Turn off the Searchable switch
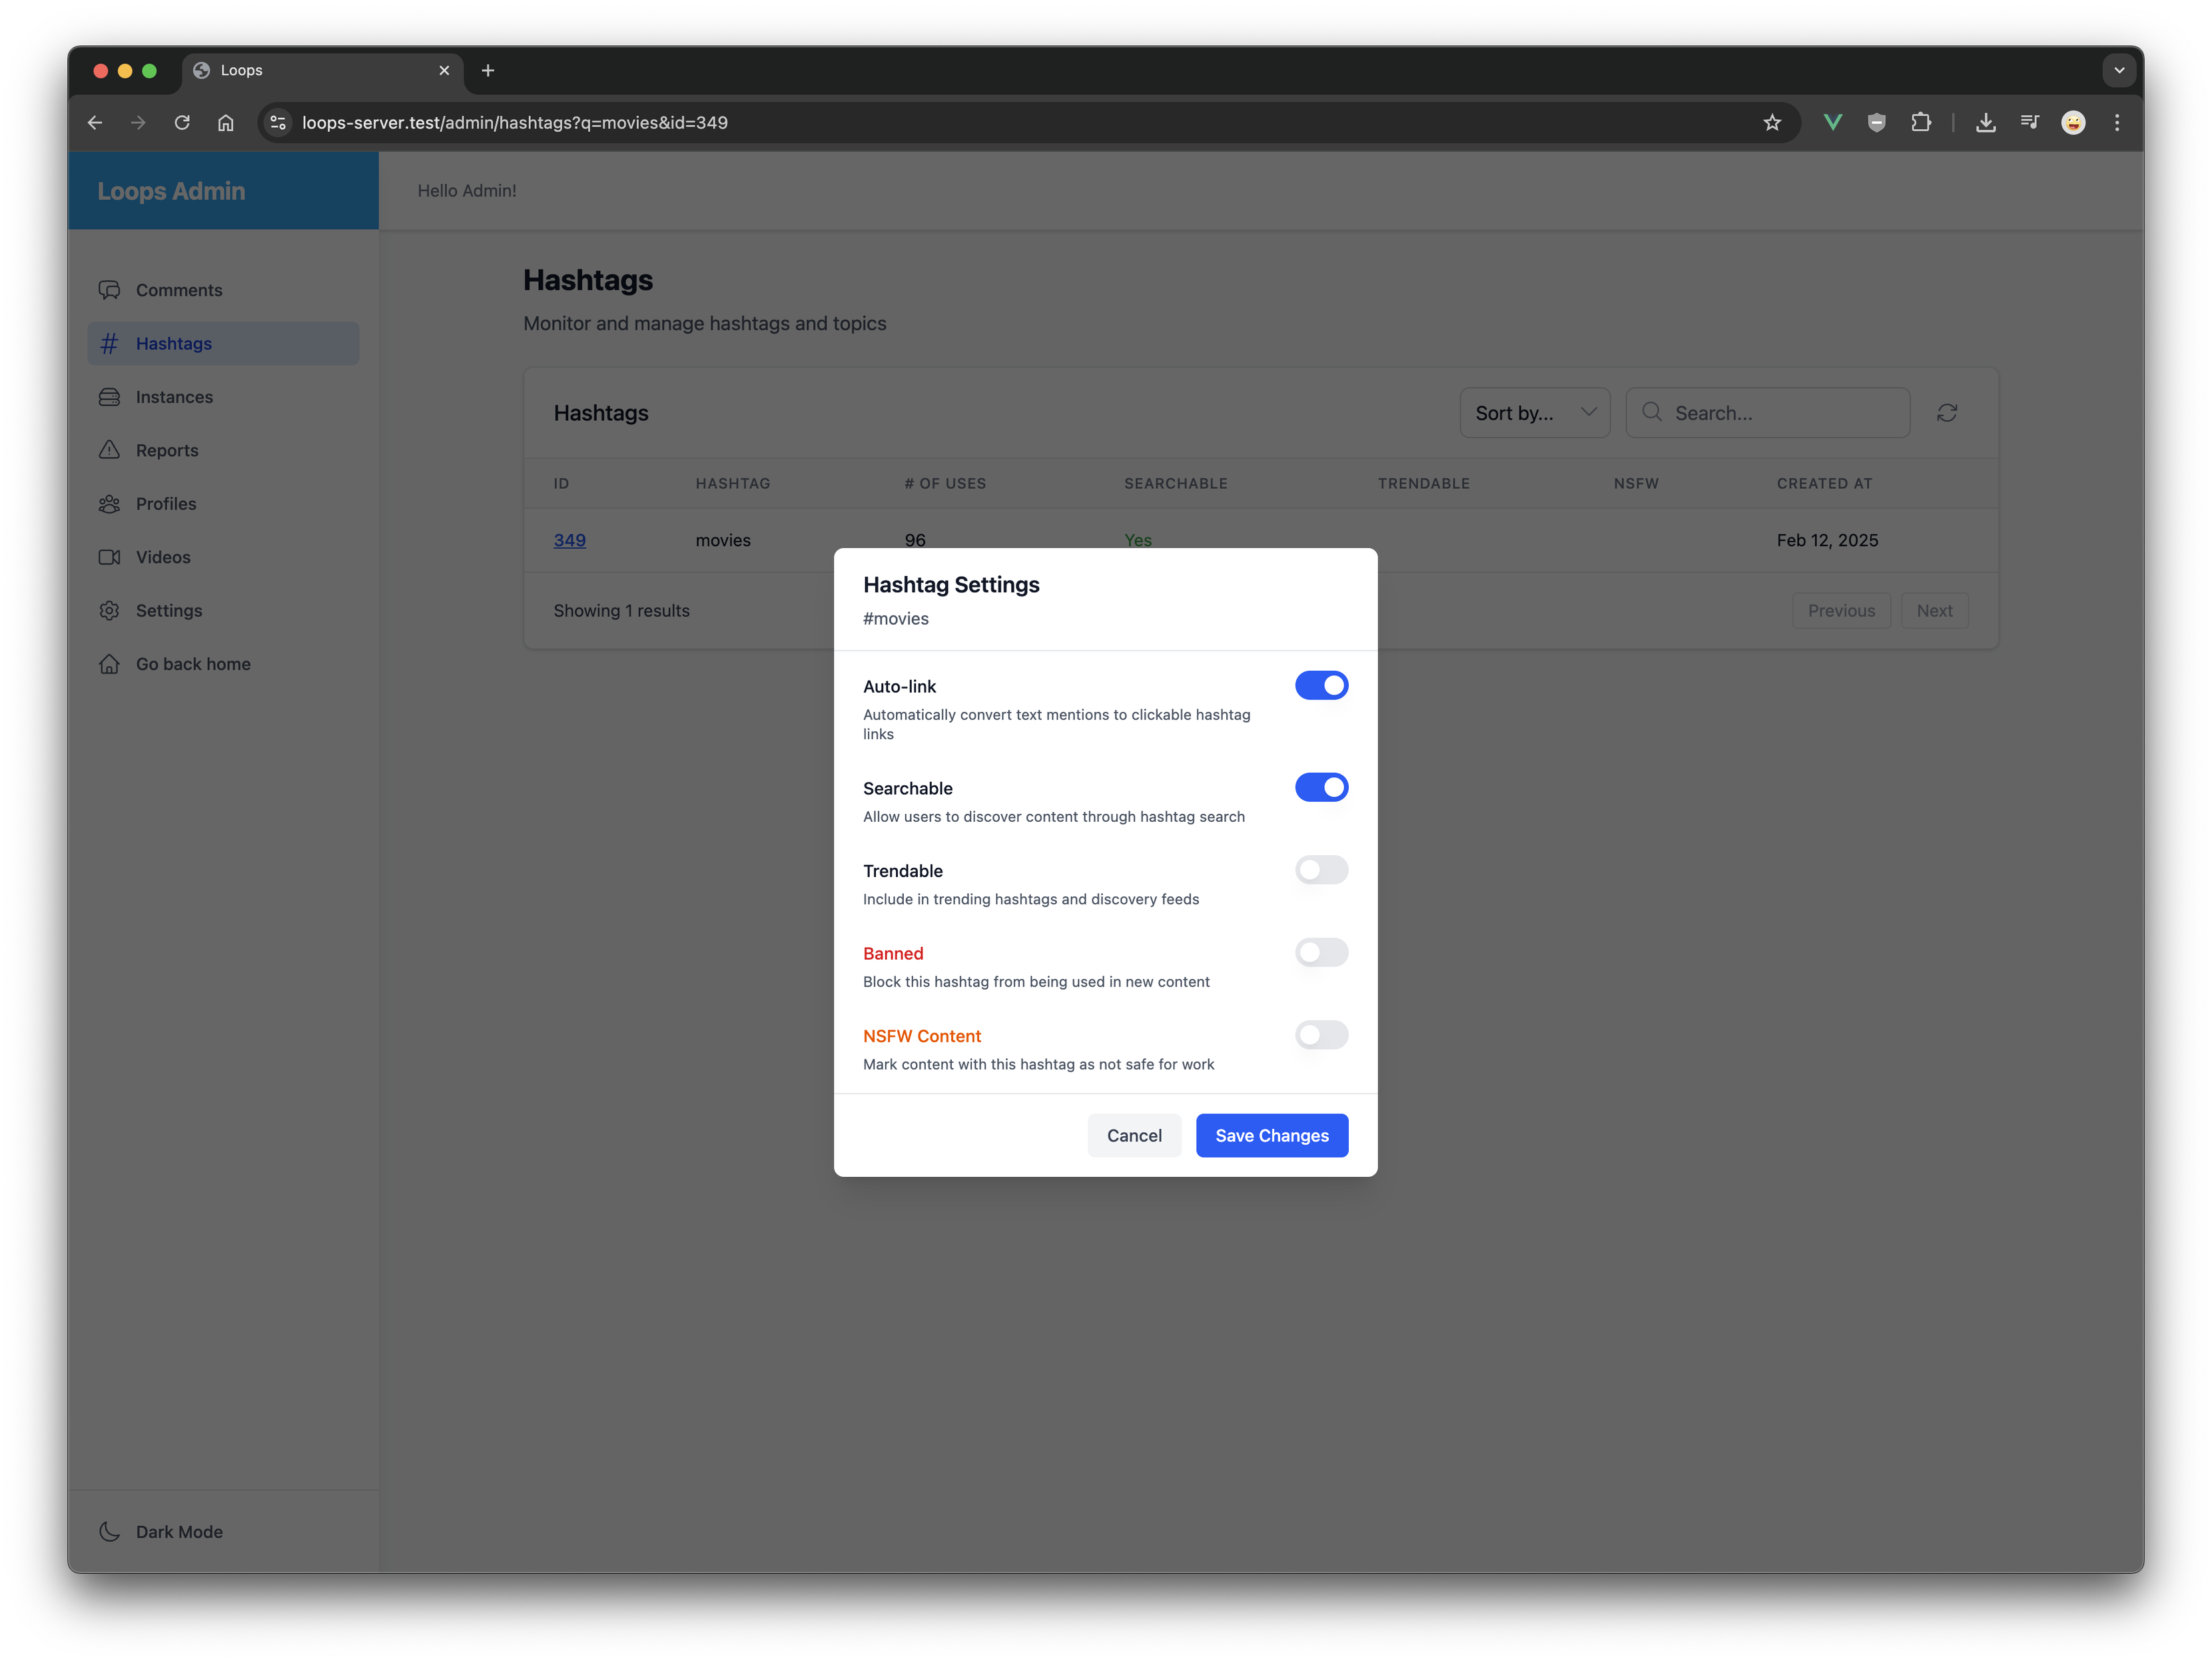The height and width of the screenshot is (1663, 2212). [x=1320, y=787]
